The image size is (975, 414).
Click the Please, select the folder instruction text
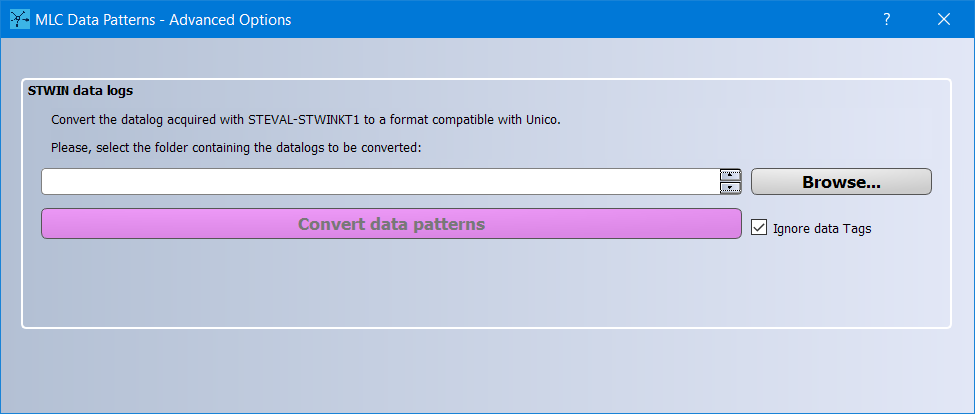coord(236,149)
